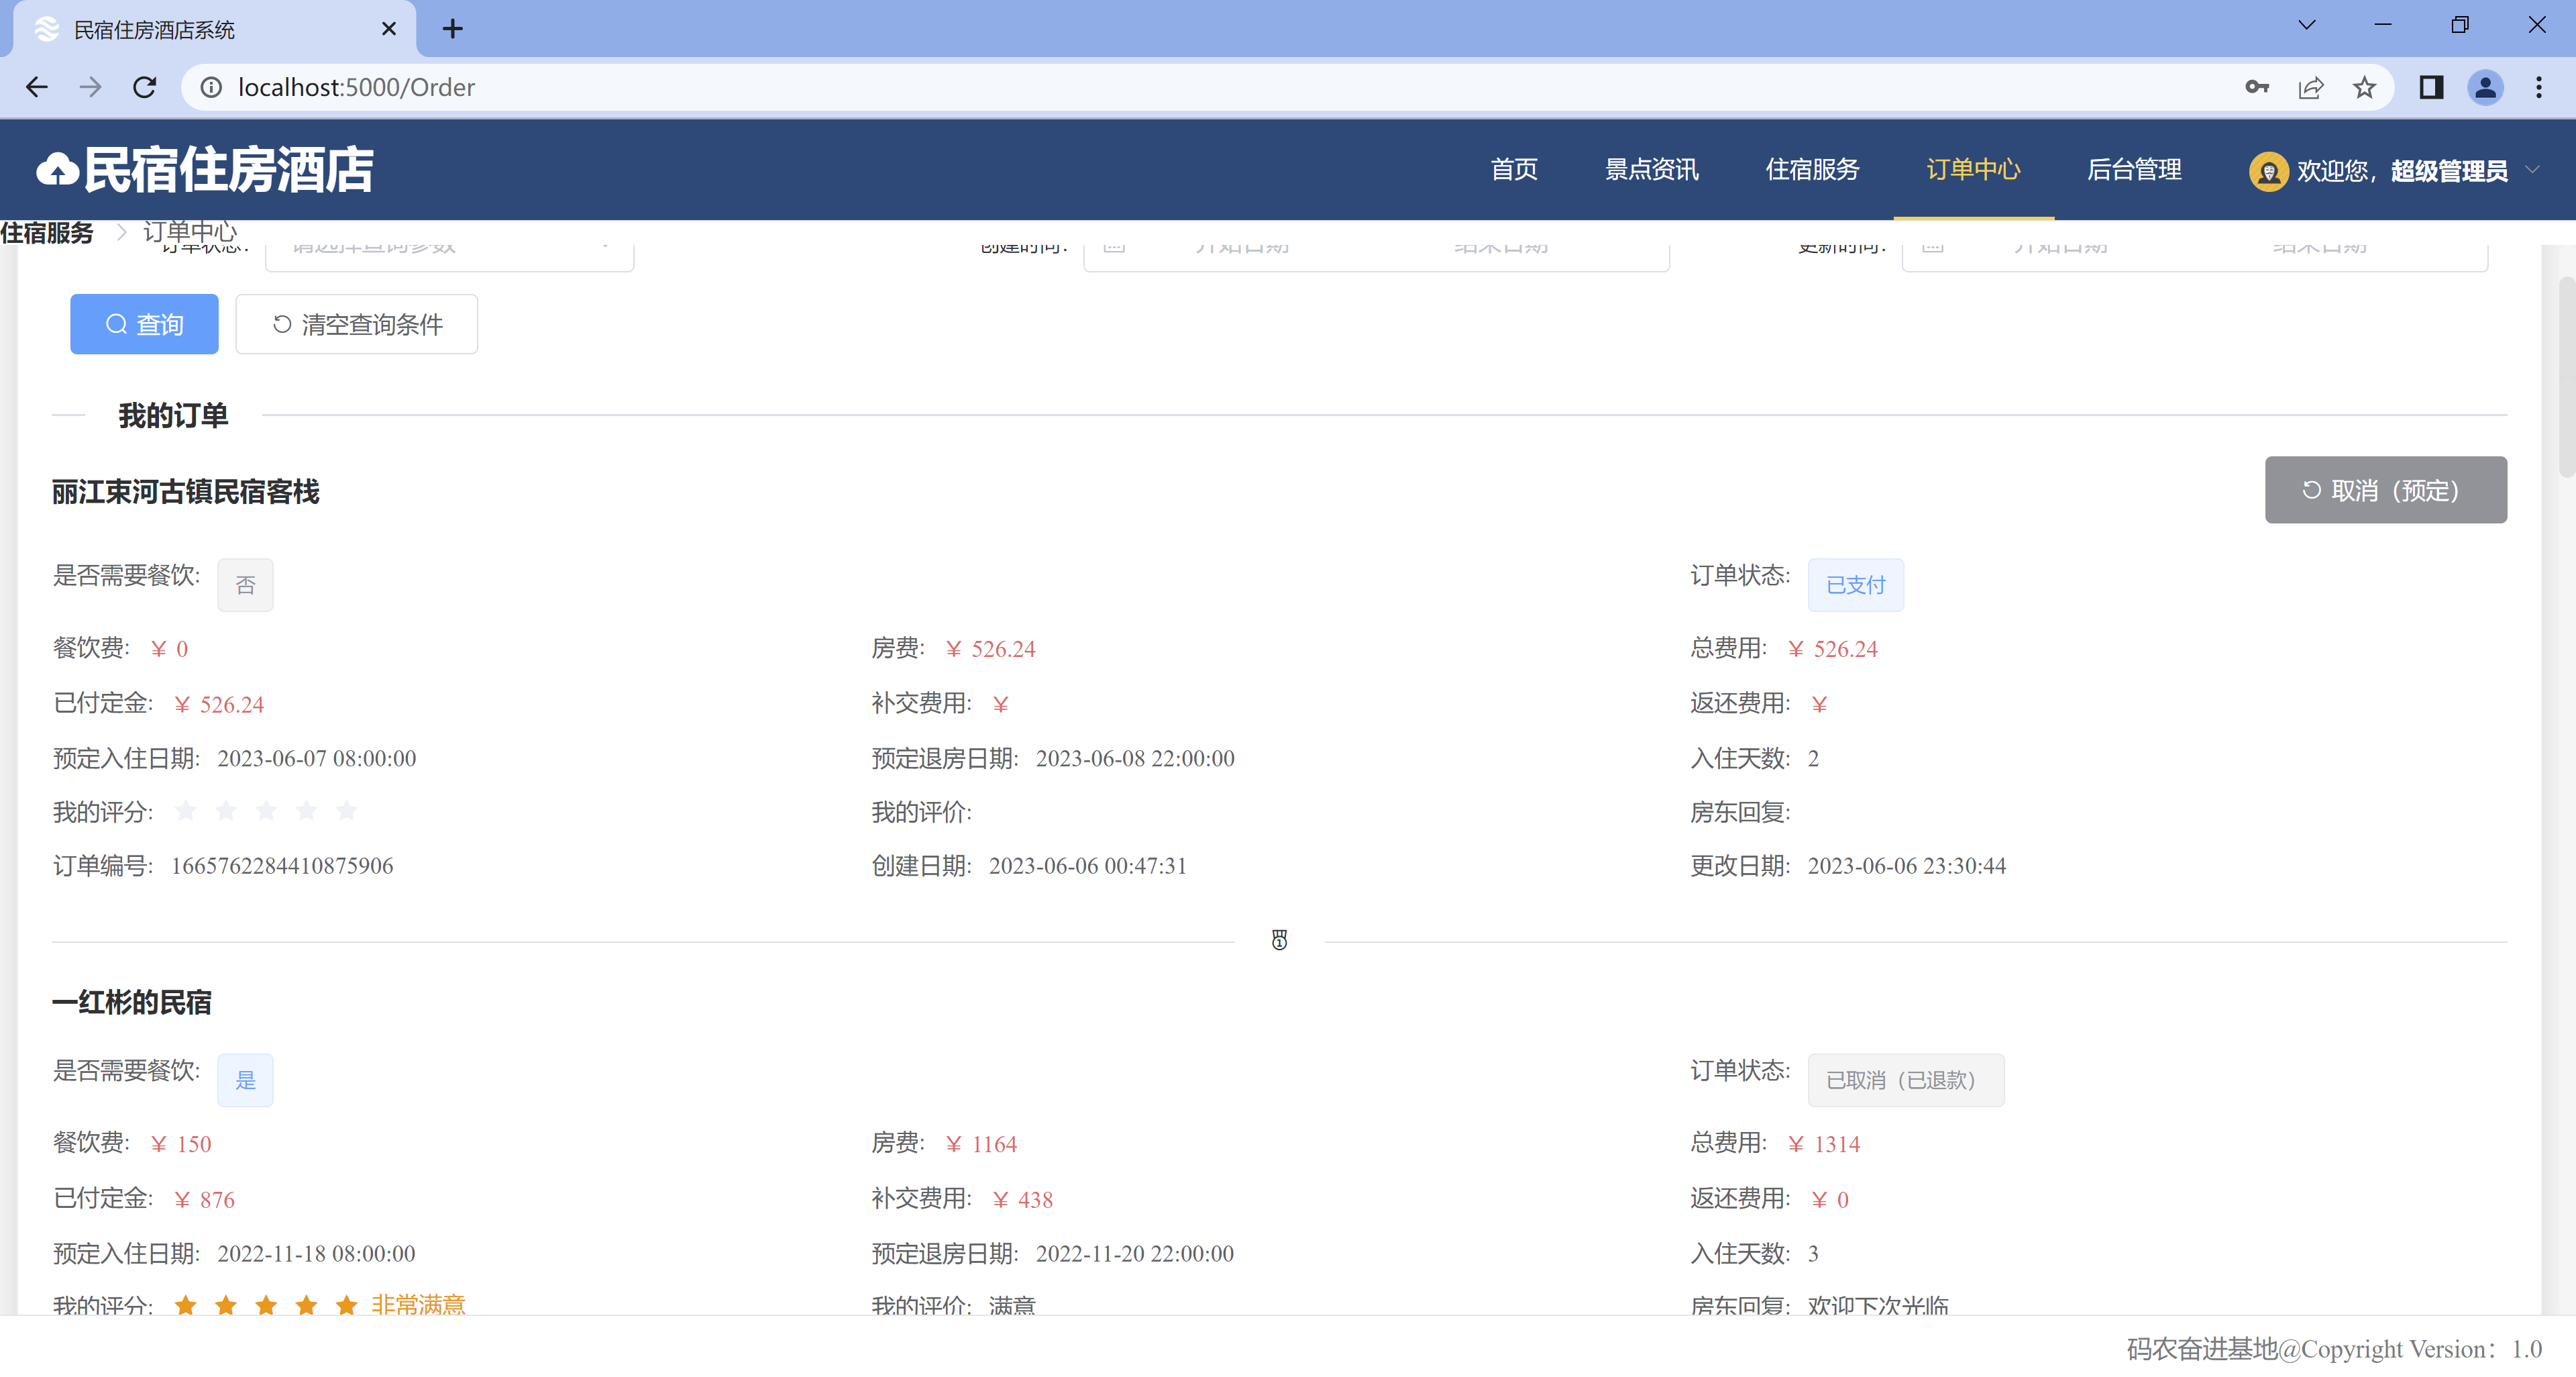Click 总费用 value ¥ 1314
The width and height of the screenshot is (2576, 1377).
tap(1824, 1144)
